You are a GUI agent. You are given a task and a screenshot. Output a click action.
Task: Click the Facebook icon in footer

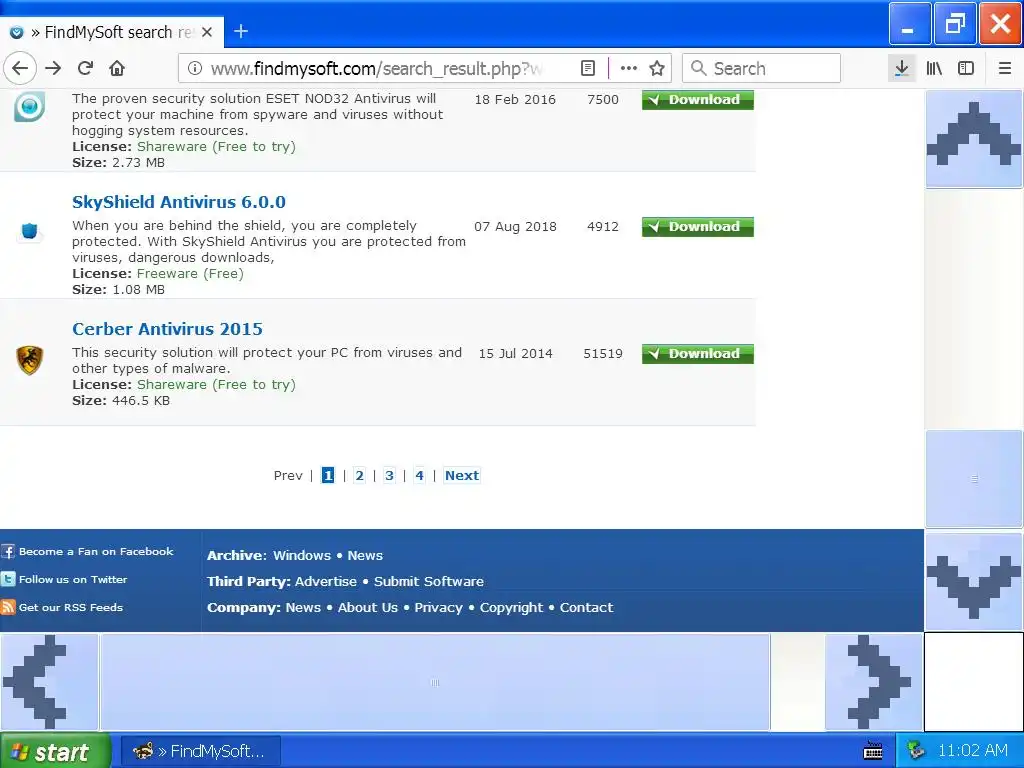point(8,552)
